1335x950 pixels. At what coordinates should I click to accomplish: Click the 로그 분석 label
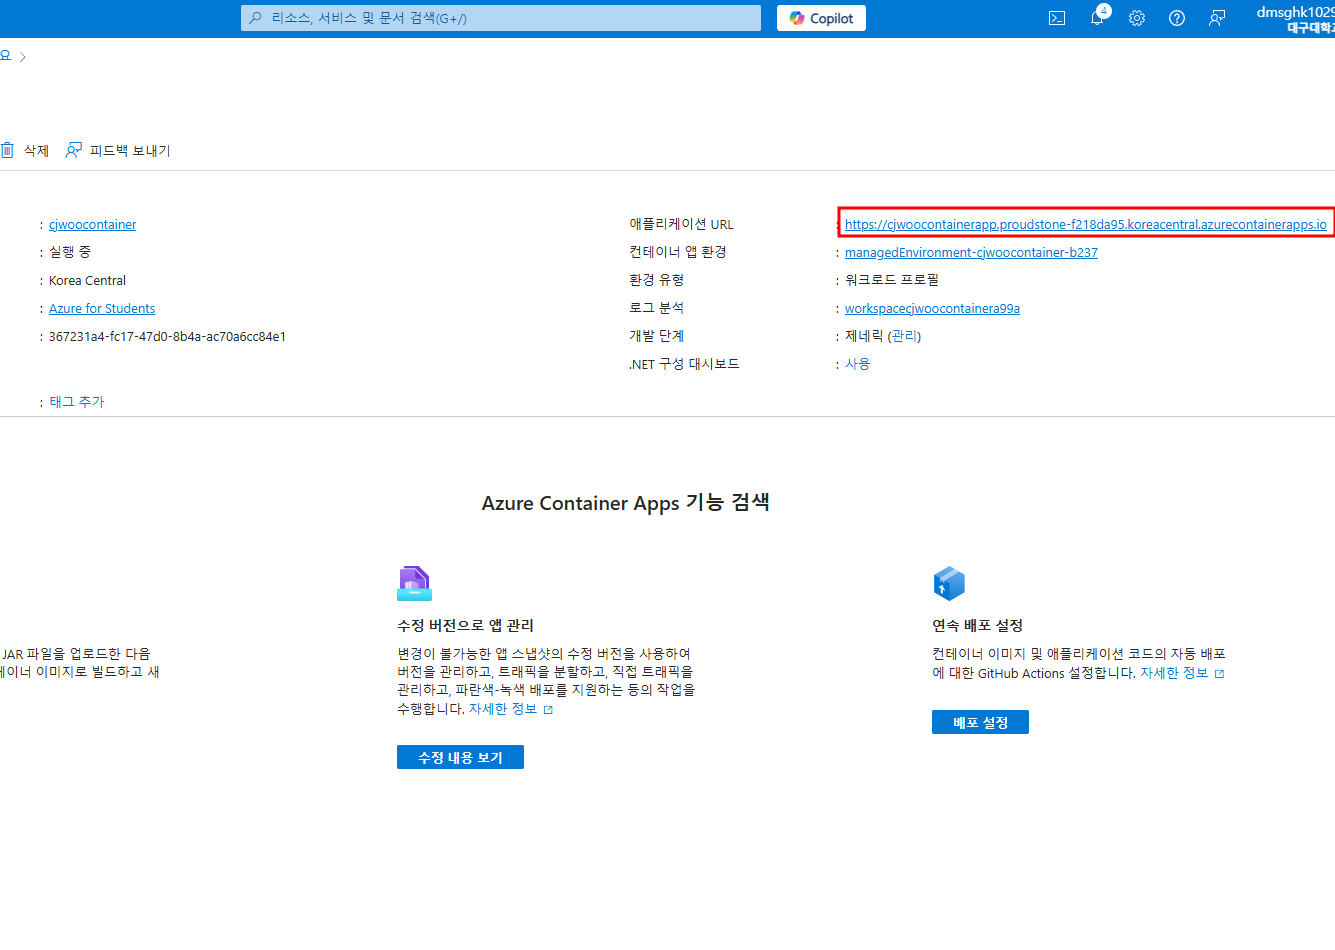point(656,308)
